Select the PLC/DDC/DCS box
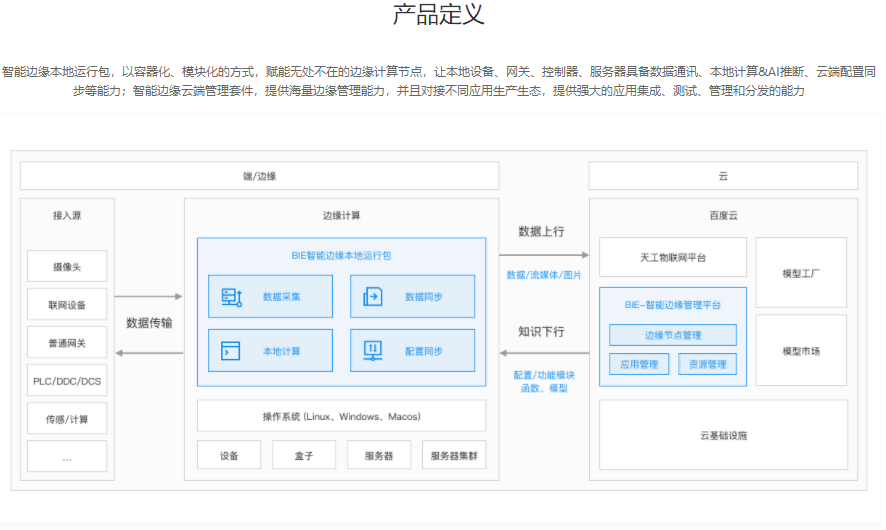 [67, 381]
